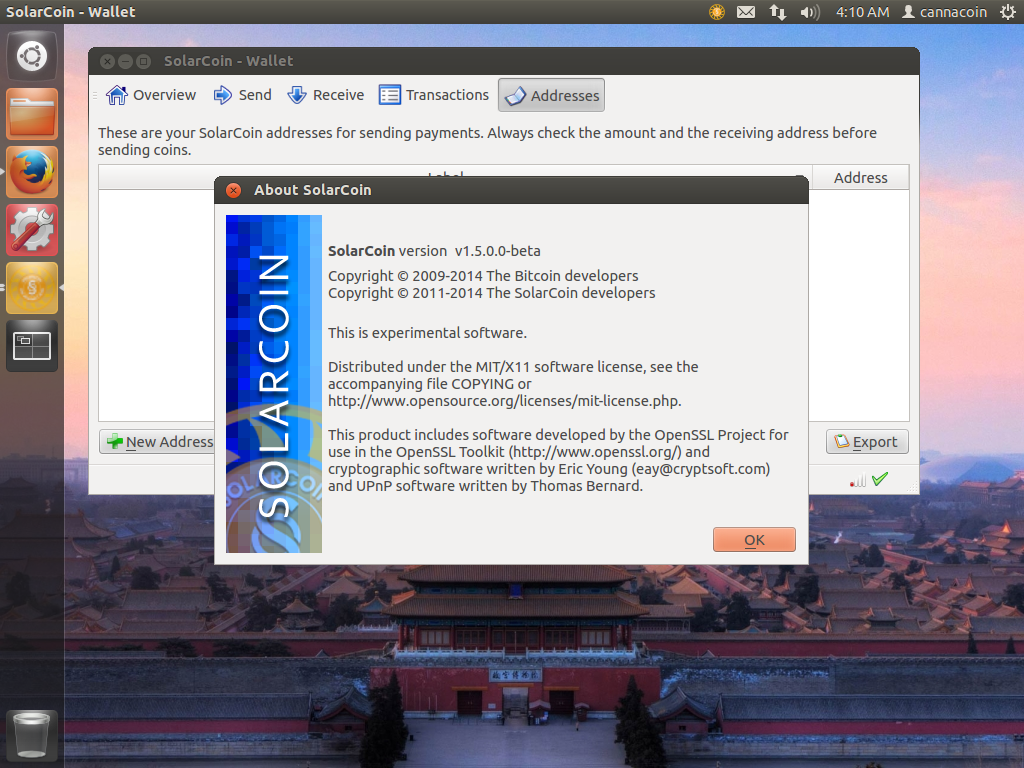Open the workspace switcher icon
The height and width of the screenshot is (768, 1024).
(32, 345)
